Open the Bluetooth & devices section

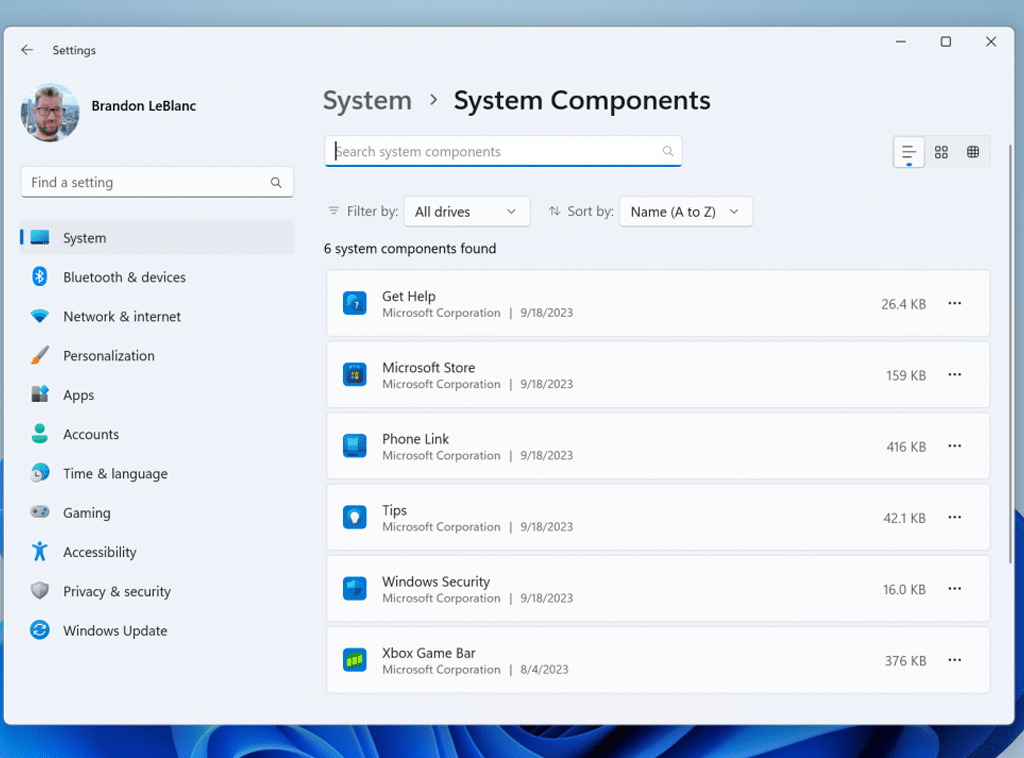click(x=124, y=277)
